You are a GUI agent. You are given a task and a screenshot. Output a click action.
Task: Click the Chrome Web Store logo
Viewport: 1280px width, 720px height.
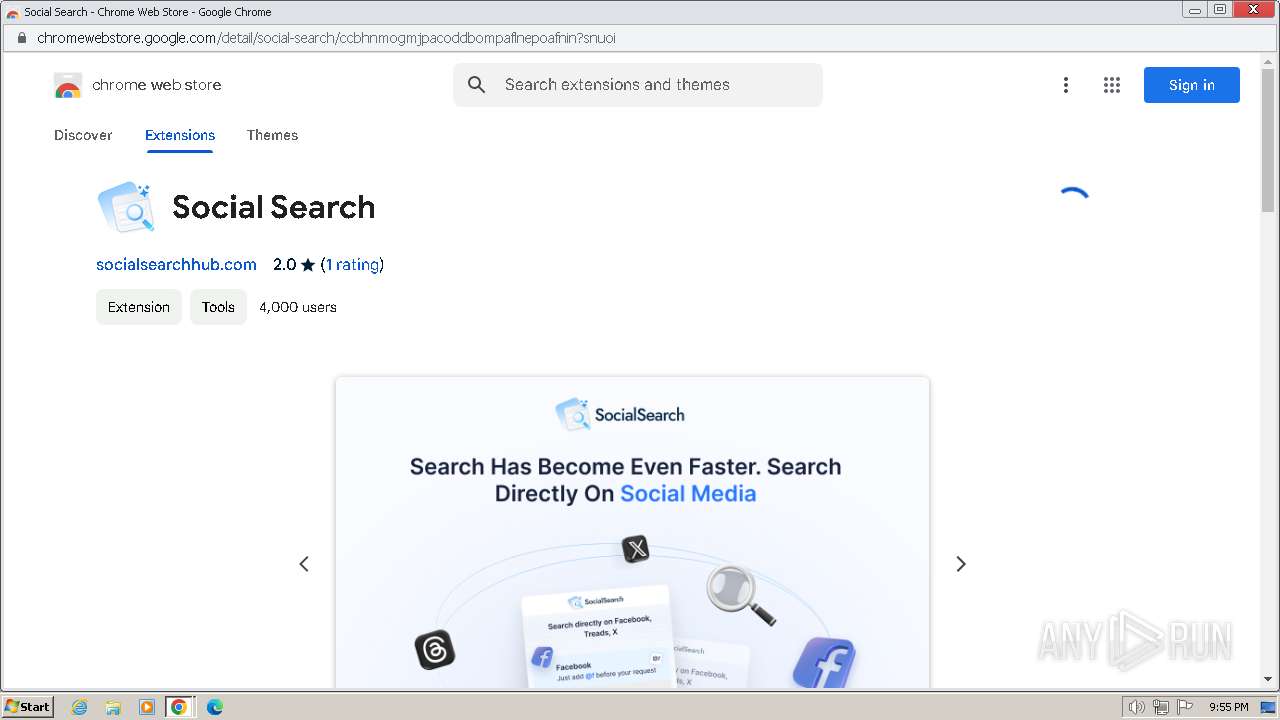(137, 85)
